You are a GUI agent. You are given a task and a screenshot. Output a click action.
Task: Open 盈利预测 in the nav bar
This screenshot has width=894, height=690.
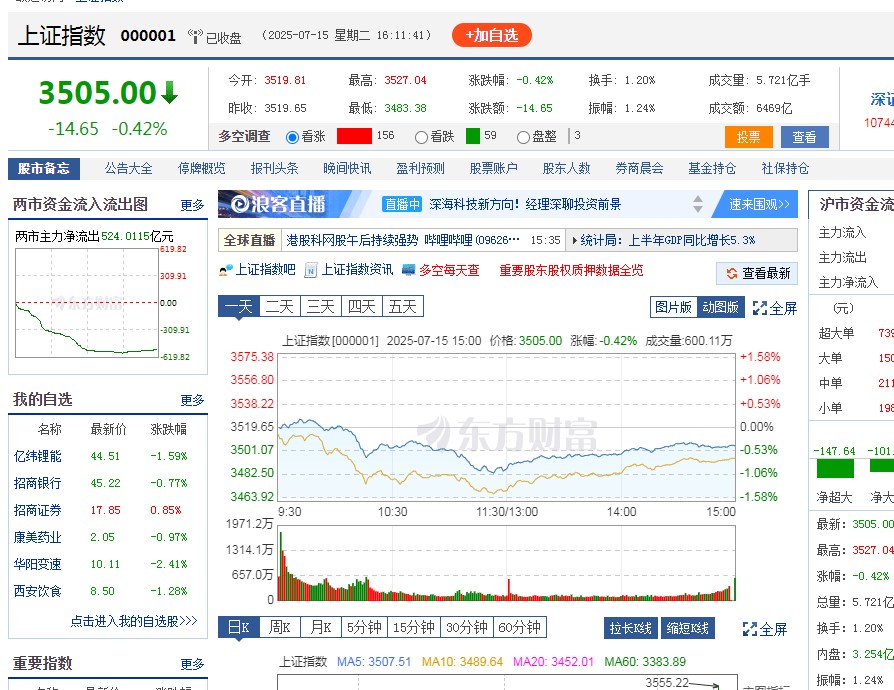click(420, 169)
